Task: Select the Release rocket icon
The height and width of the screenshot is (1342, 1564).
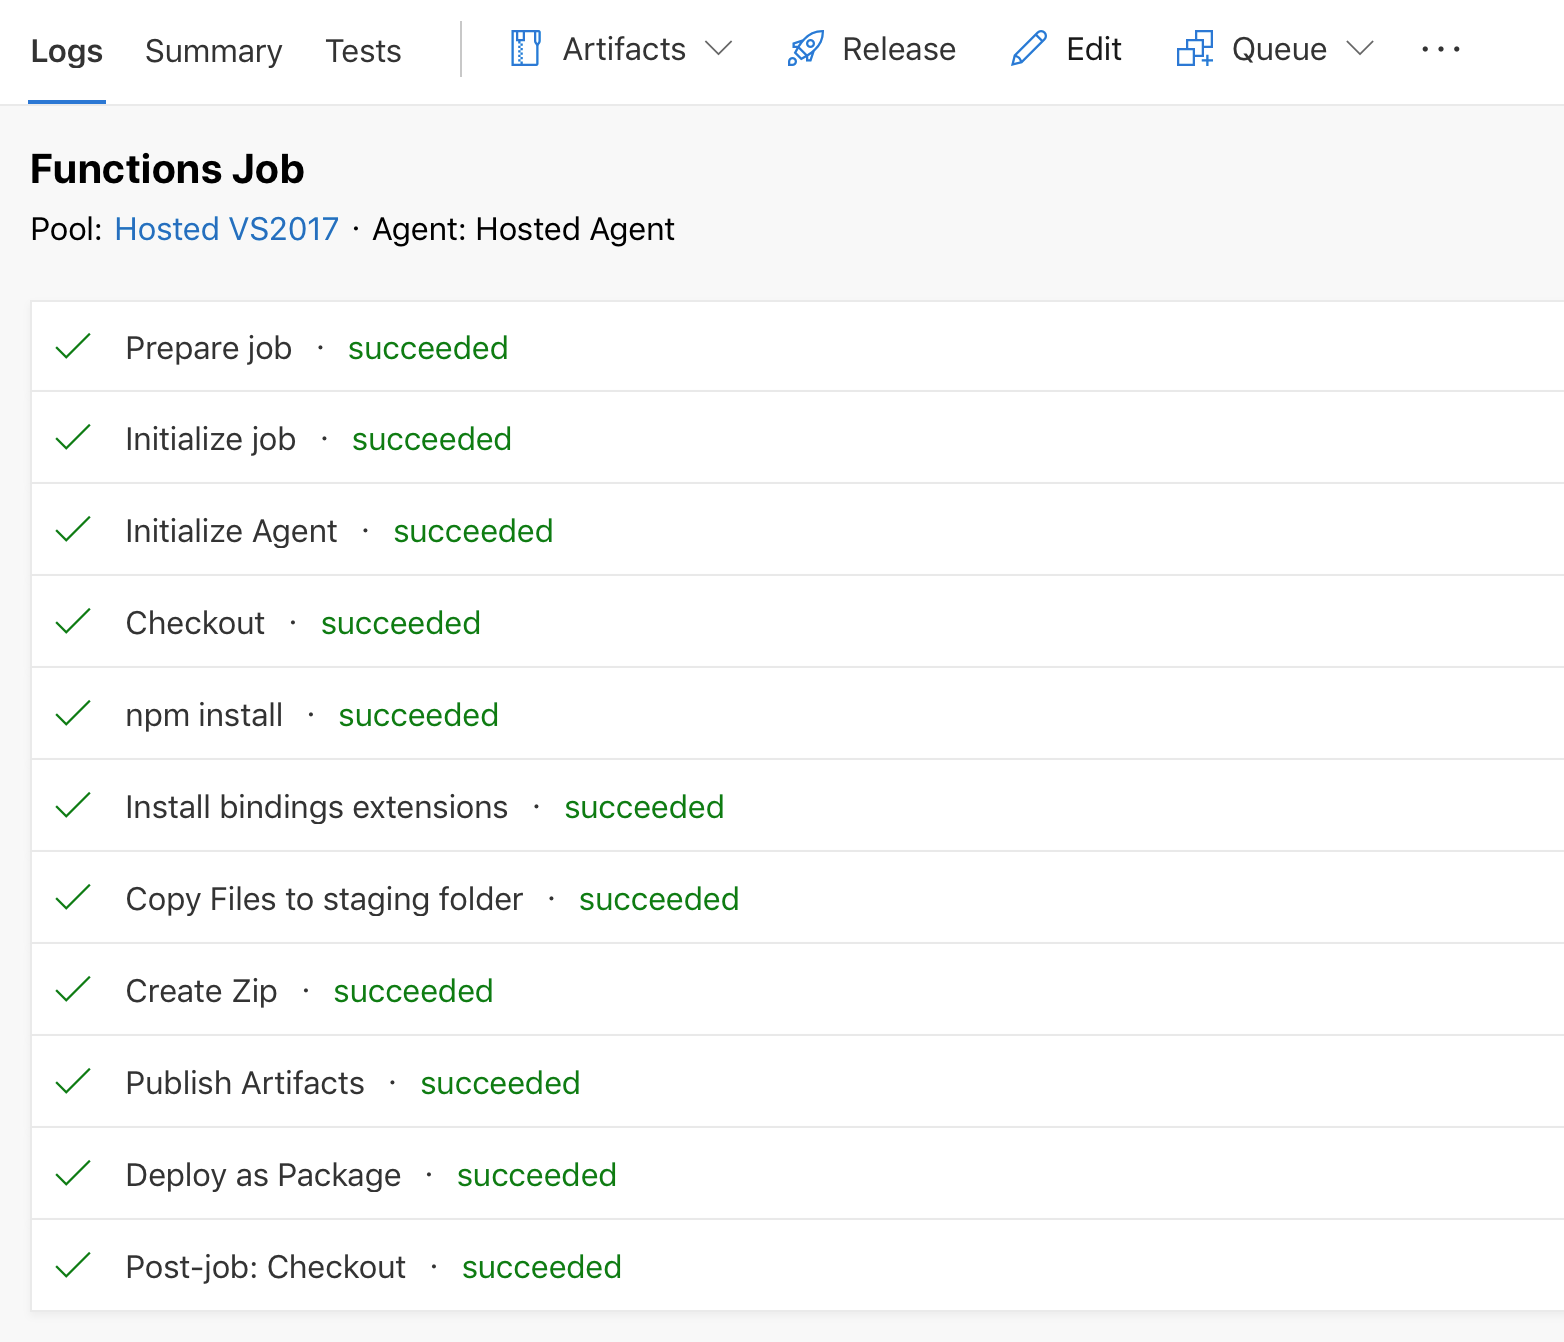Action: coord(803,48)
